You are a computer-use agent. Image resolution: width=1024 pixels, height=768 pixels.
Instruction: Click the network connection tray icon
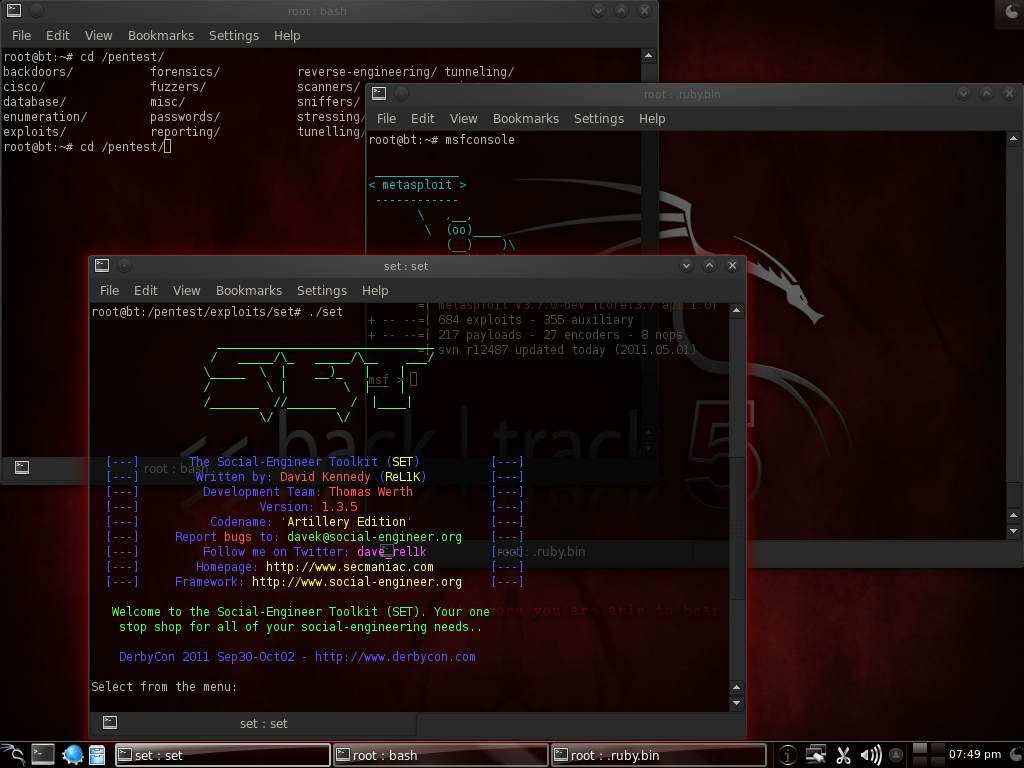click(x=816, y=755)
